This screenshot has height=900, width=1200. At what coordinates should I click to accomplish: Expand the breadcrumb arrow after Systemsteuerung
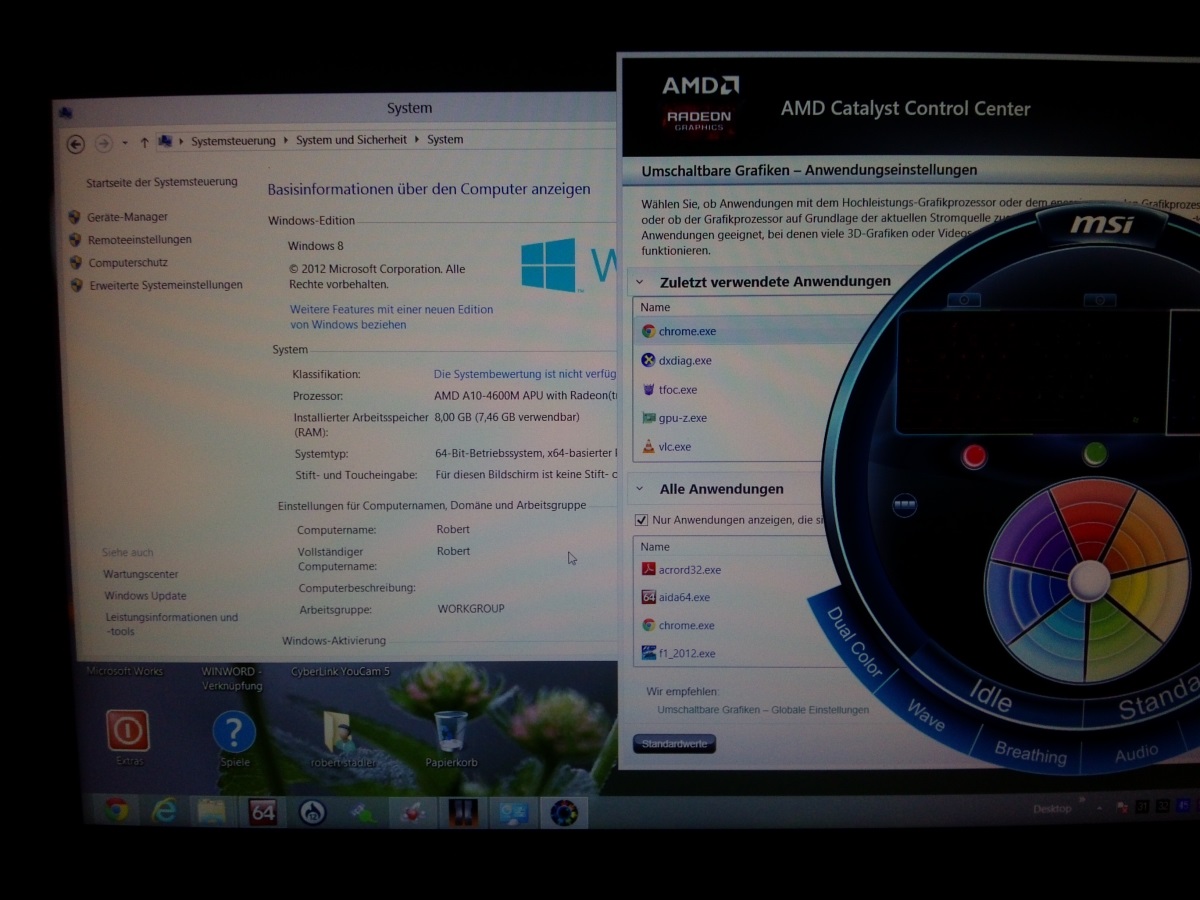click(285, 141)
